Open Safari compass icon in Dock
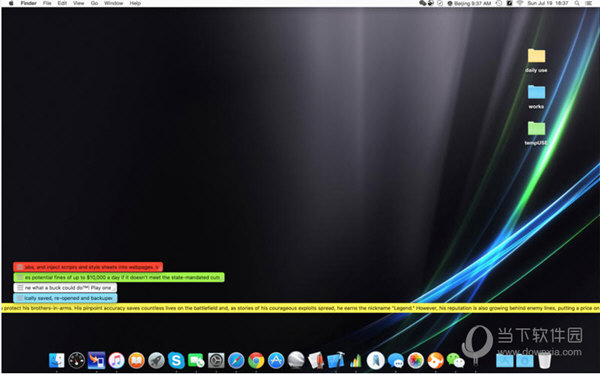Image resolution: width=600 pixels, height=374 pixels. tap(236, 360)
